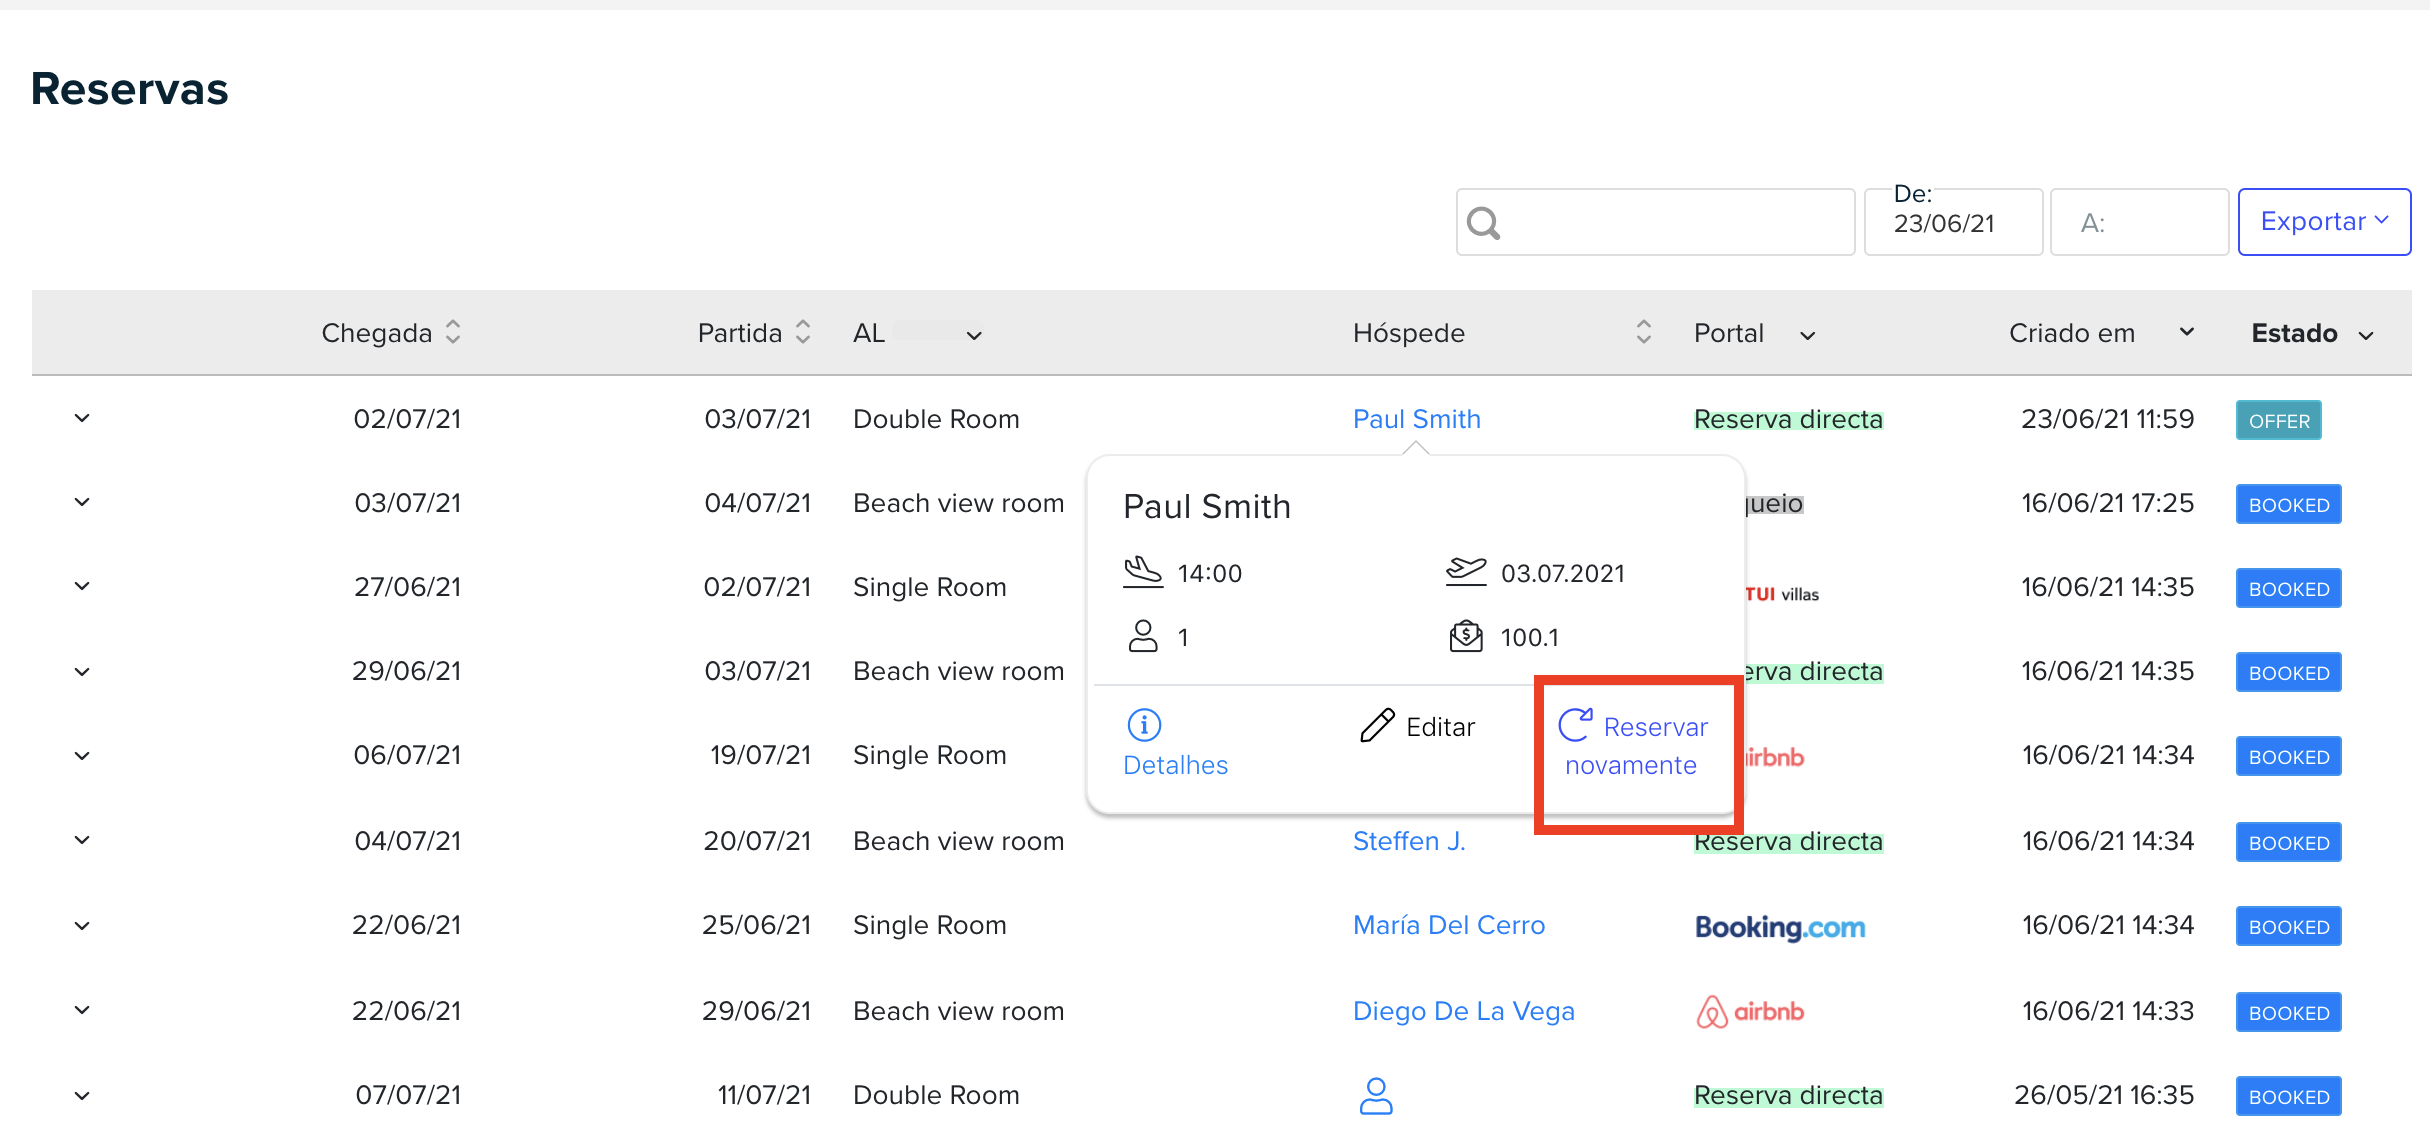2430x1140 pixels.
Task: Sort by Hóspede column arrows
Action: pos(1643,332)
